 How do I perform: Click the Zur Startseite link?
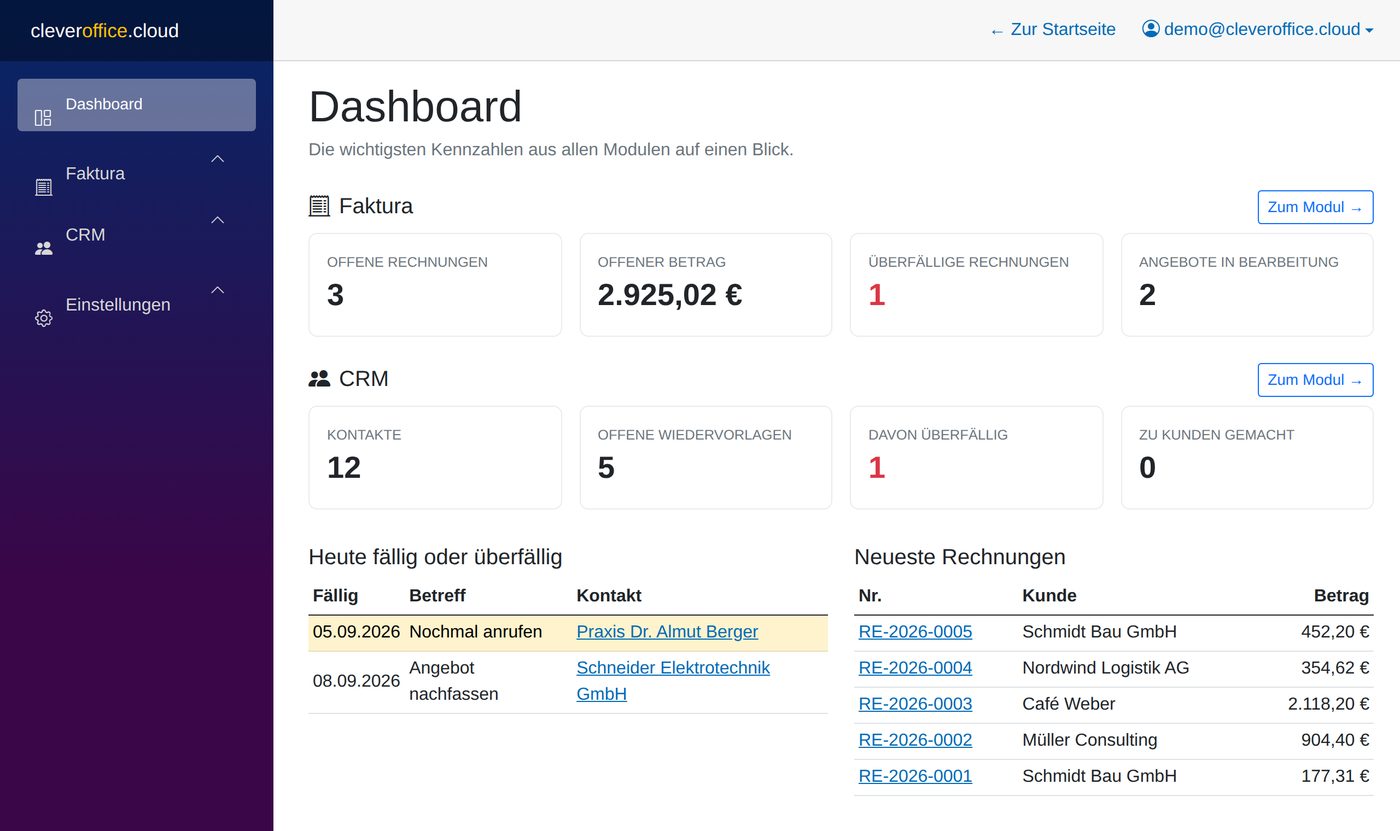tap(1052, 29)
